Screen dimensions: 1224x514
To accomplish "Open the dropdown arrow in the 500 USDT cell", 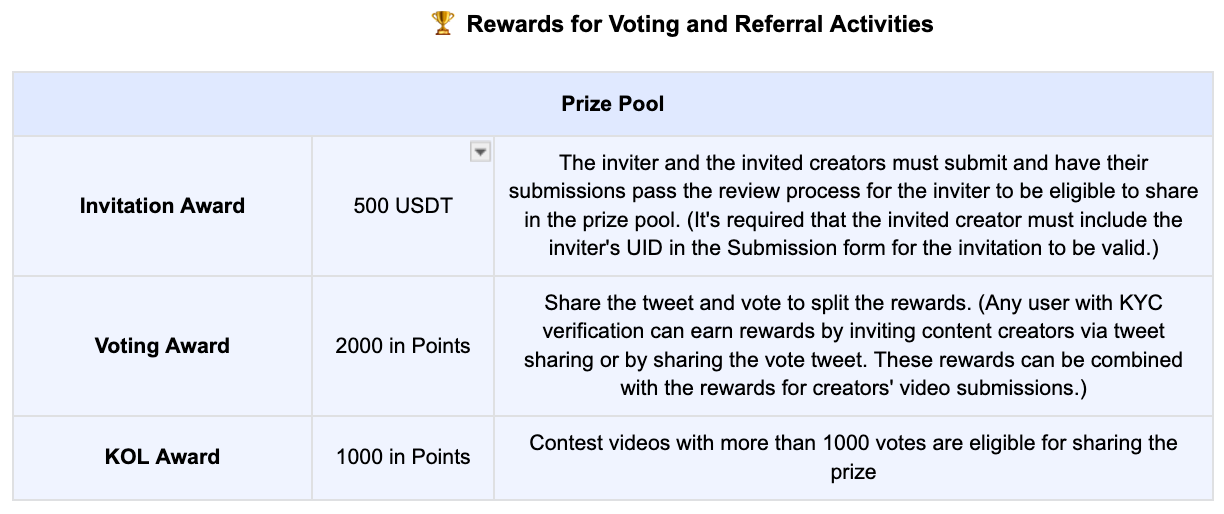I will pyautogui.click(x=480, y=151).
